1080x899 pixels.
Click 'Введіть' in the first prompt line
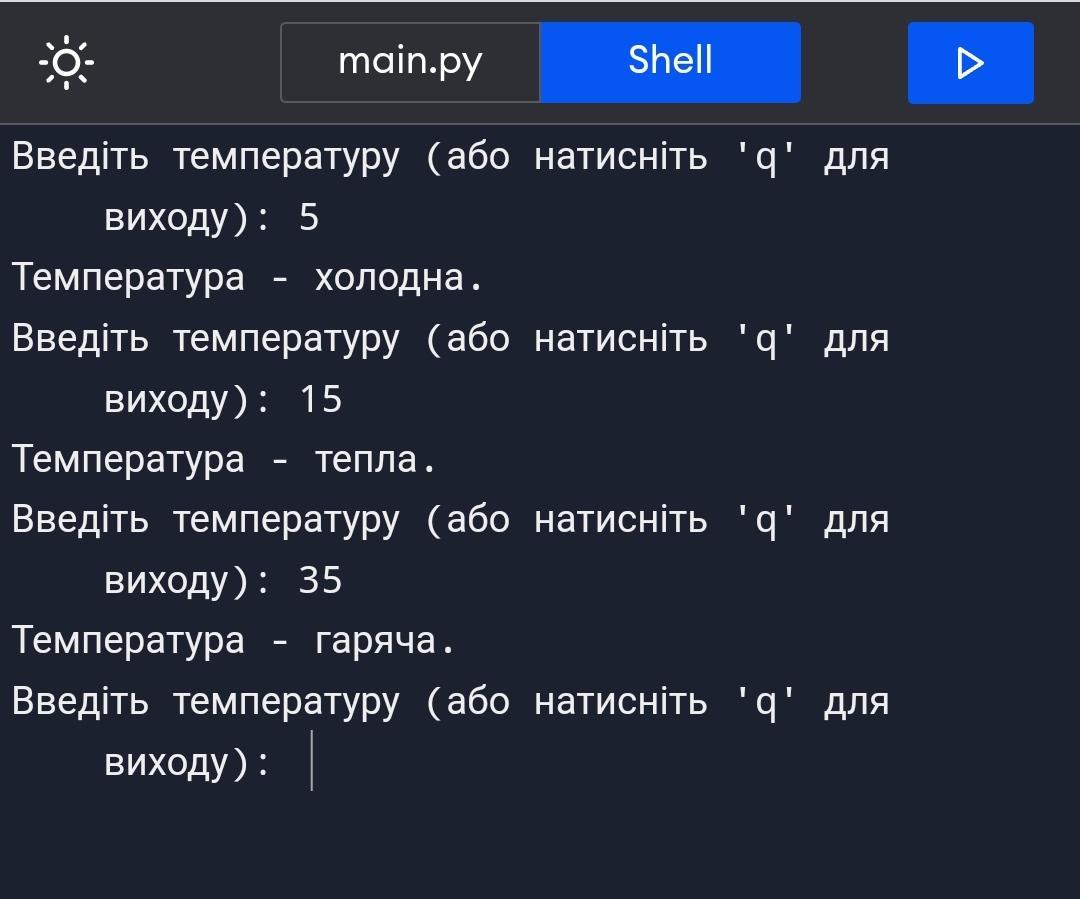(80, 157)
